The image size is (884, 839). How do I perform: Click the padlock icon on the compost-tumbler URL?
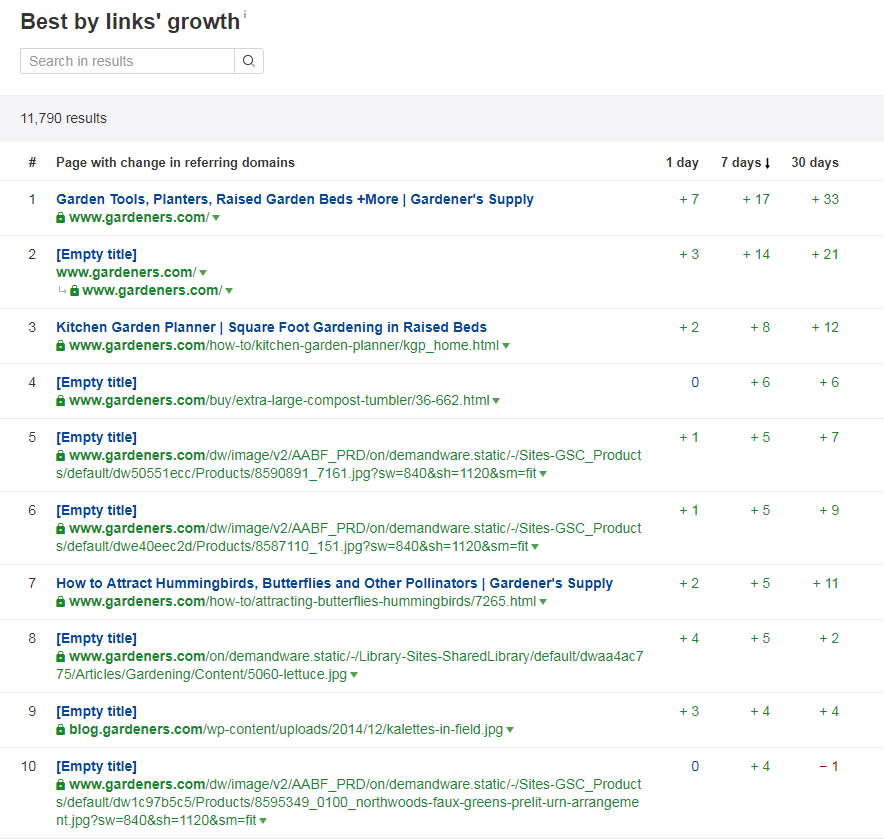pos(60,401)
